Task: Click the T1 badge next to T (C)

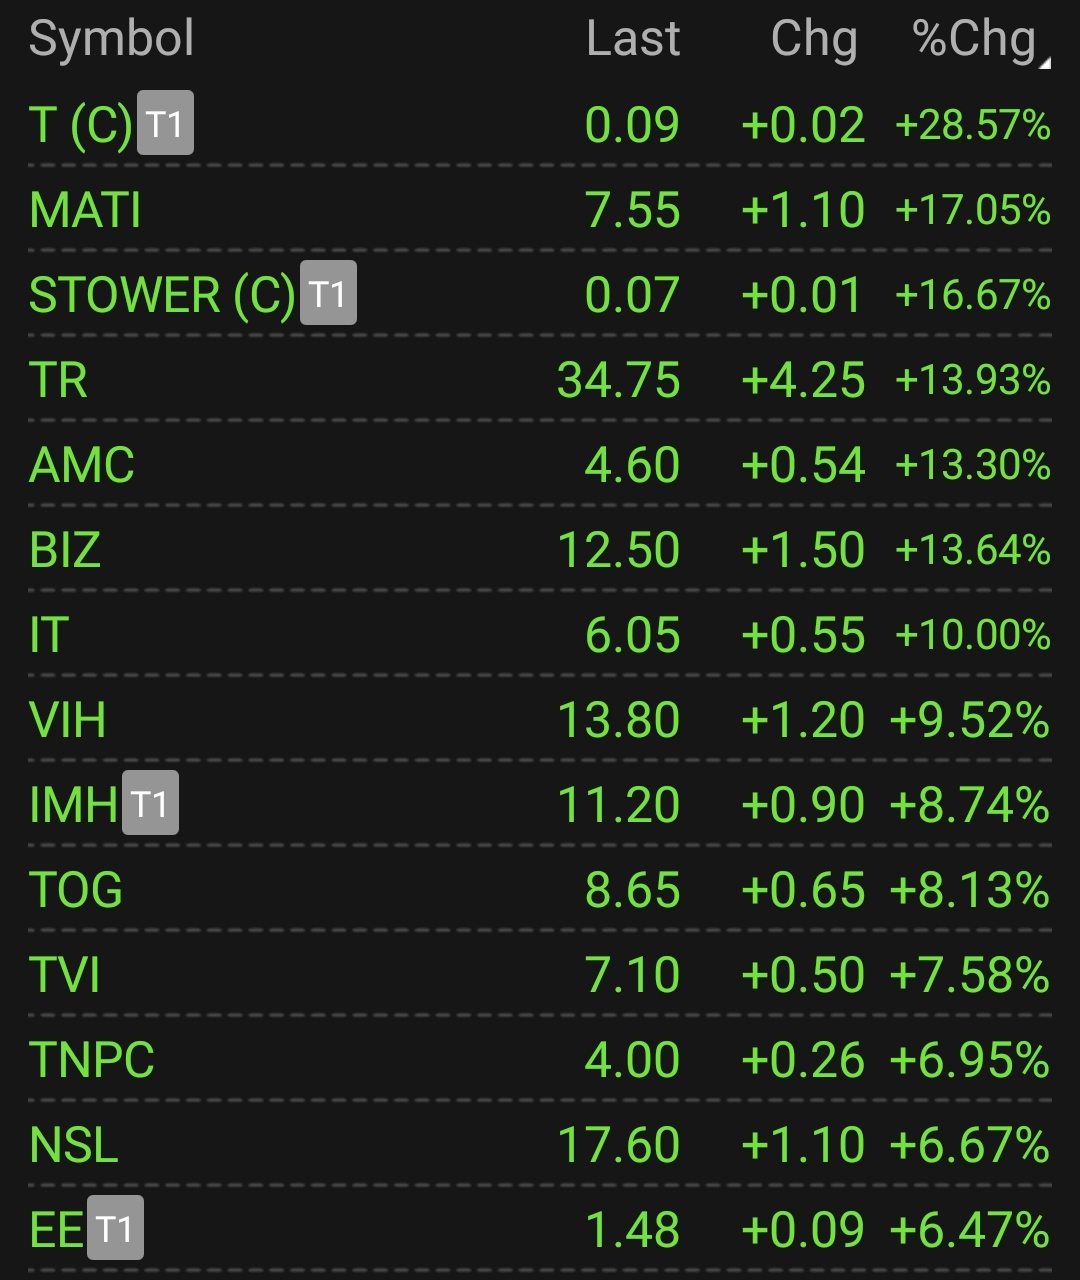Action: click(x=165, y=123)
